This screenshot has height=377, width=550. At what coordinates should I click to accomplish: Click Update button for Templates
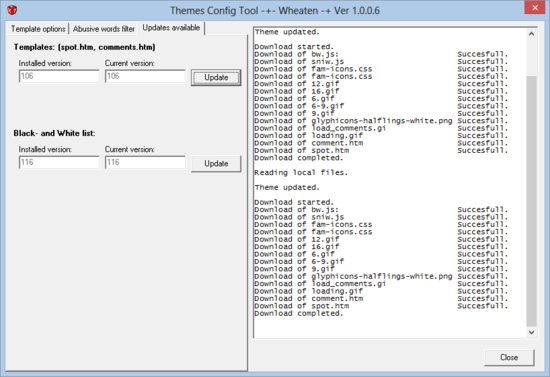[216, 78]
